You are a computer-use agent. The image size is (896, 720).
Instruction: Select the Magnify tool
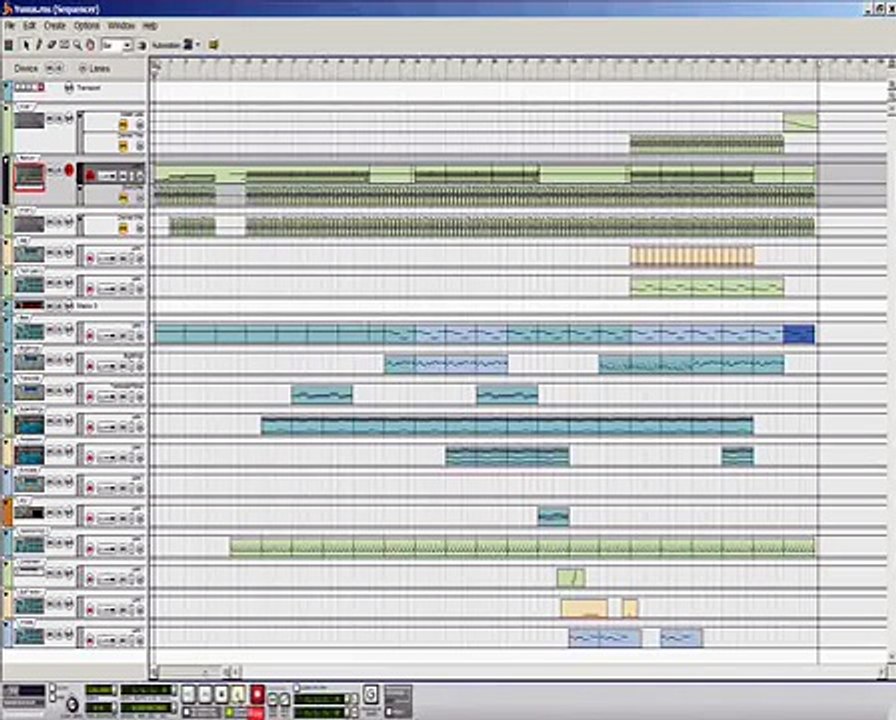pyautogui.click(x=77, y=45)
